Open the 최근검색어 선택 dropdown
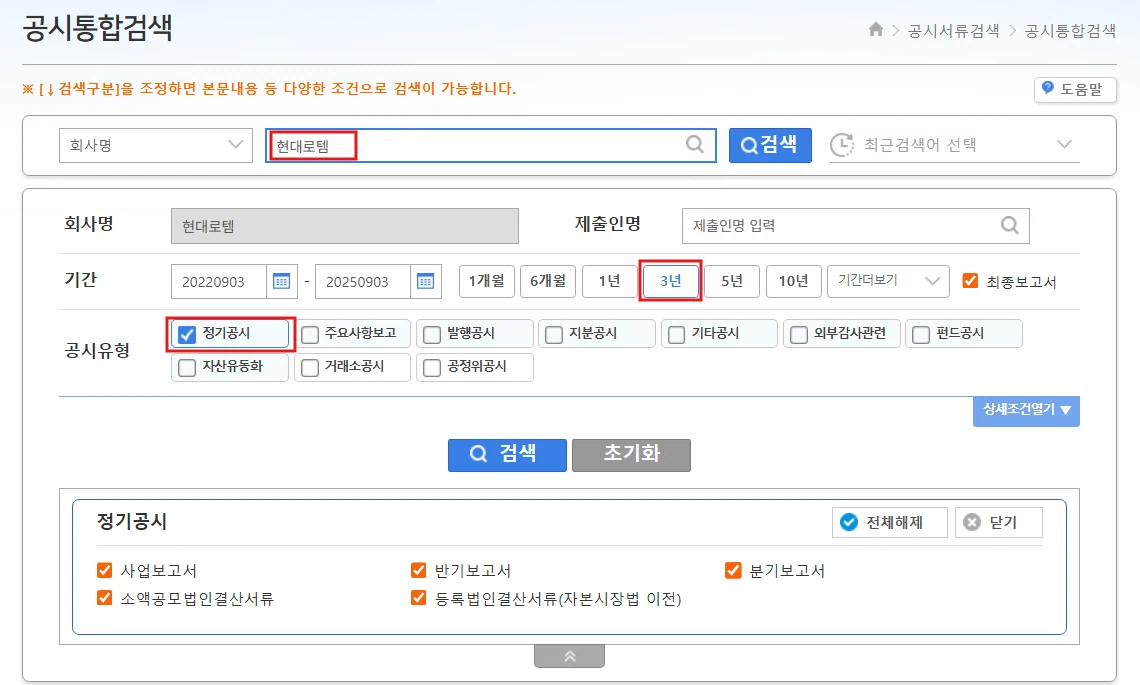The width and height of the screenshot is (1140, 685). click(x=954, y=145)
